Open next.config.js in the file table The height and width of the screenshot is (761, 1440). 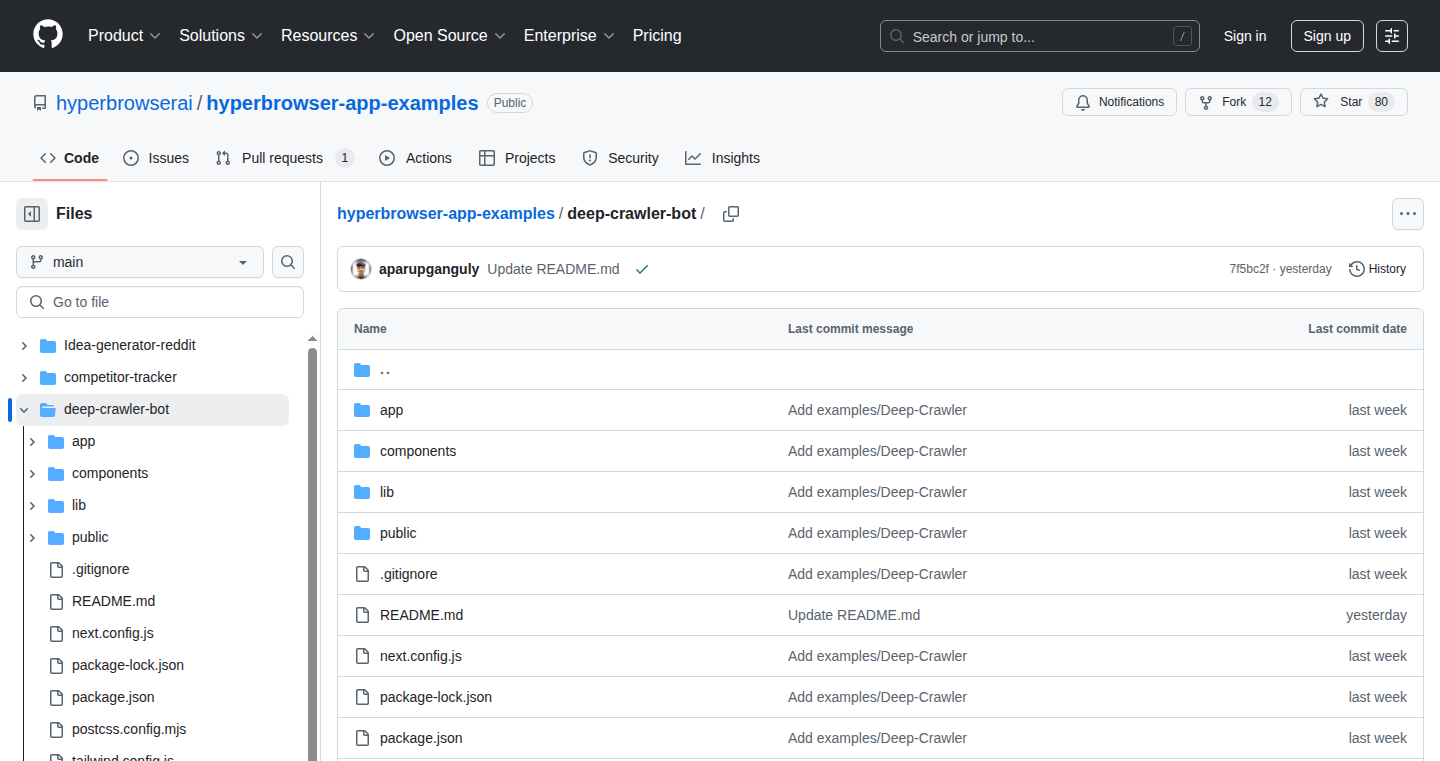[x=421, y=656]
